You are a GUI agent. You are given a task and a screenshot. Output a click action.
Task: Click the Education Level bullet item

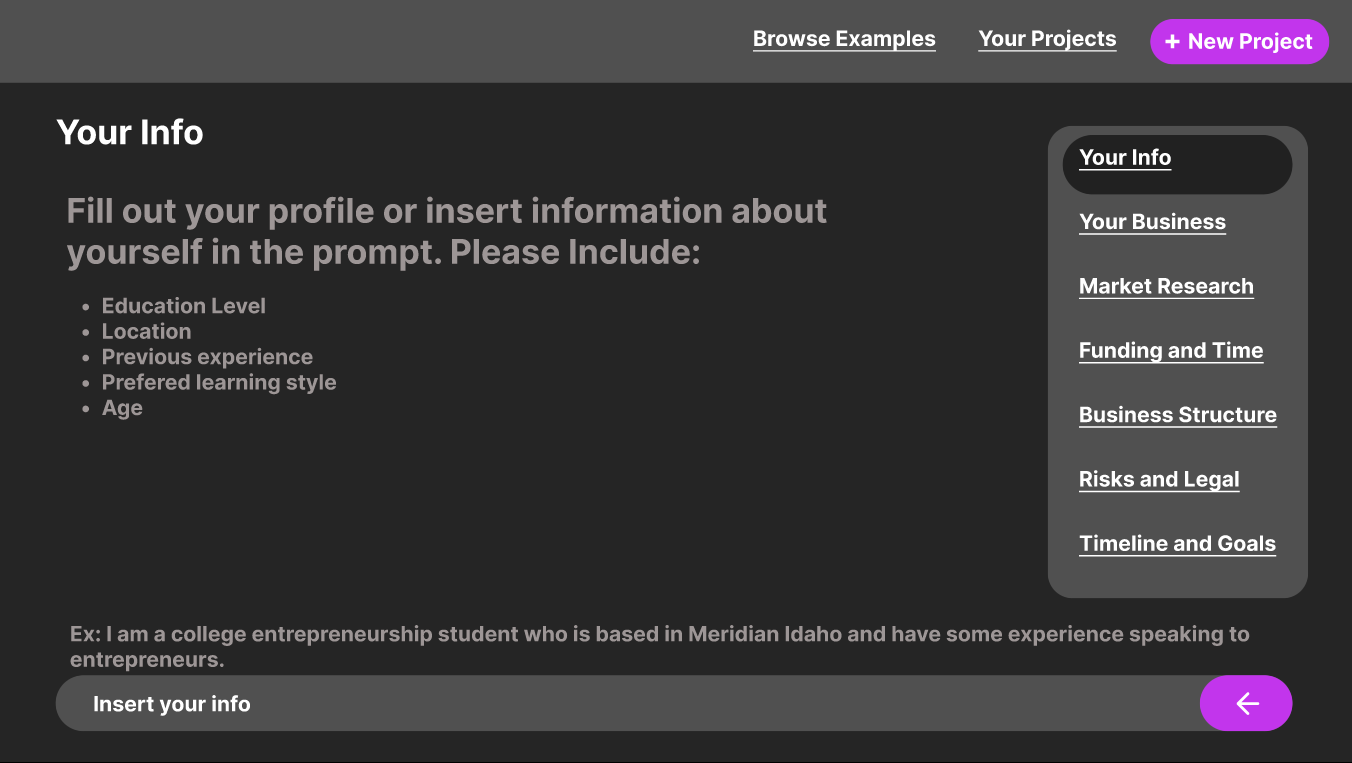click(x=184, y=306)
